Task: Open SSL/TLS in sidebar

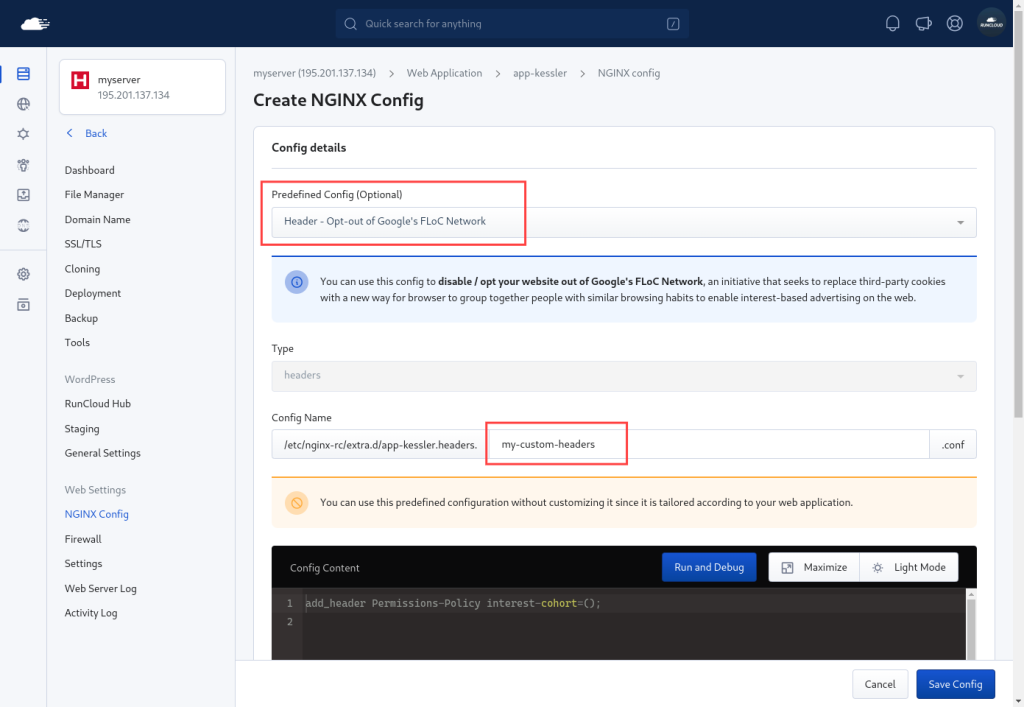Action: [83, 244]
